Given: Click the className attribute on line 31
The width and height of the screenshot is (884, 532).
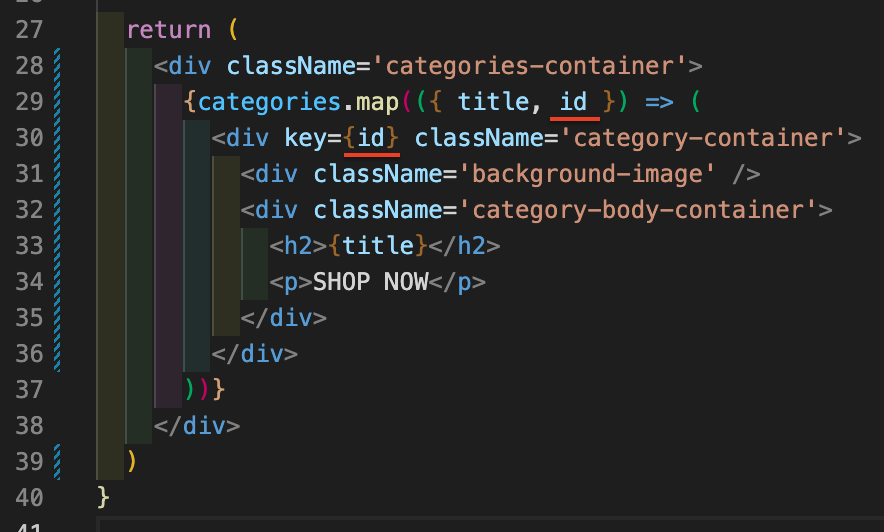Looking at the screenshot, I should pos(378,175).
